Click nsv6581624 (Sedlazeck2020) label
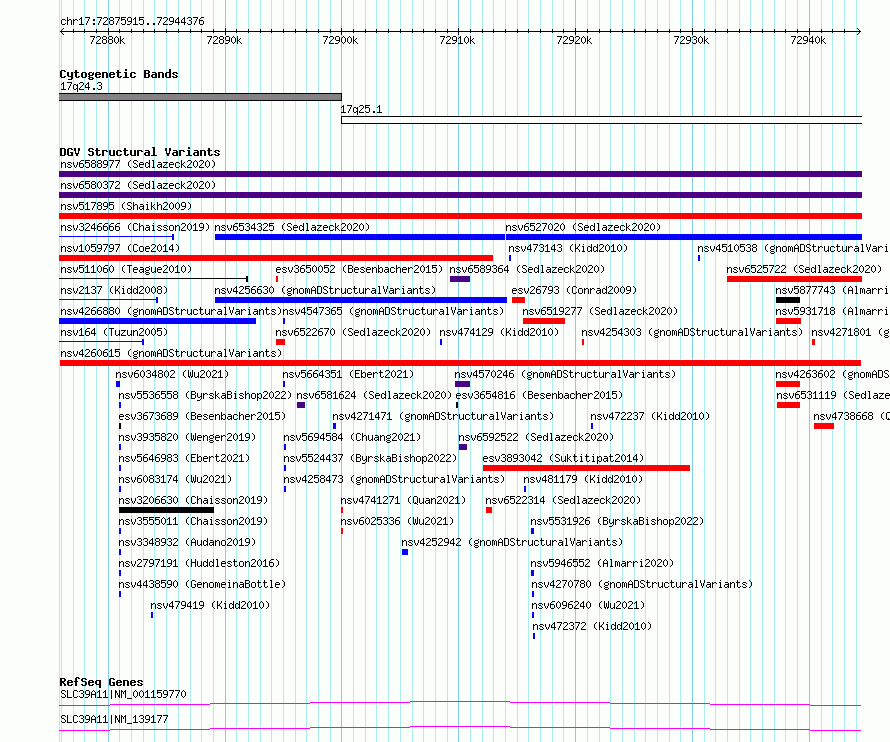Image resolution: width=890 pixels, height=742 pixels. [x=374, y=395]
